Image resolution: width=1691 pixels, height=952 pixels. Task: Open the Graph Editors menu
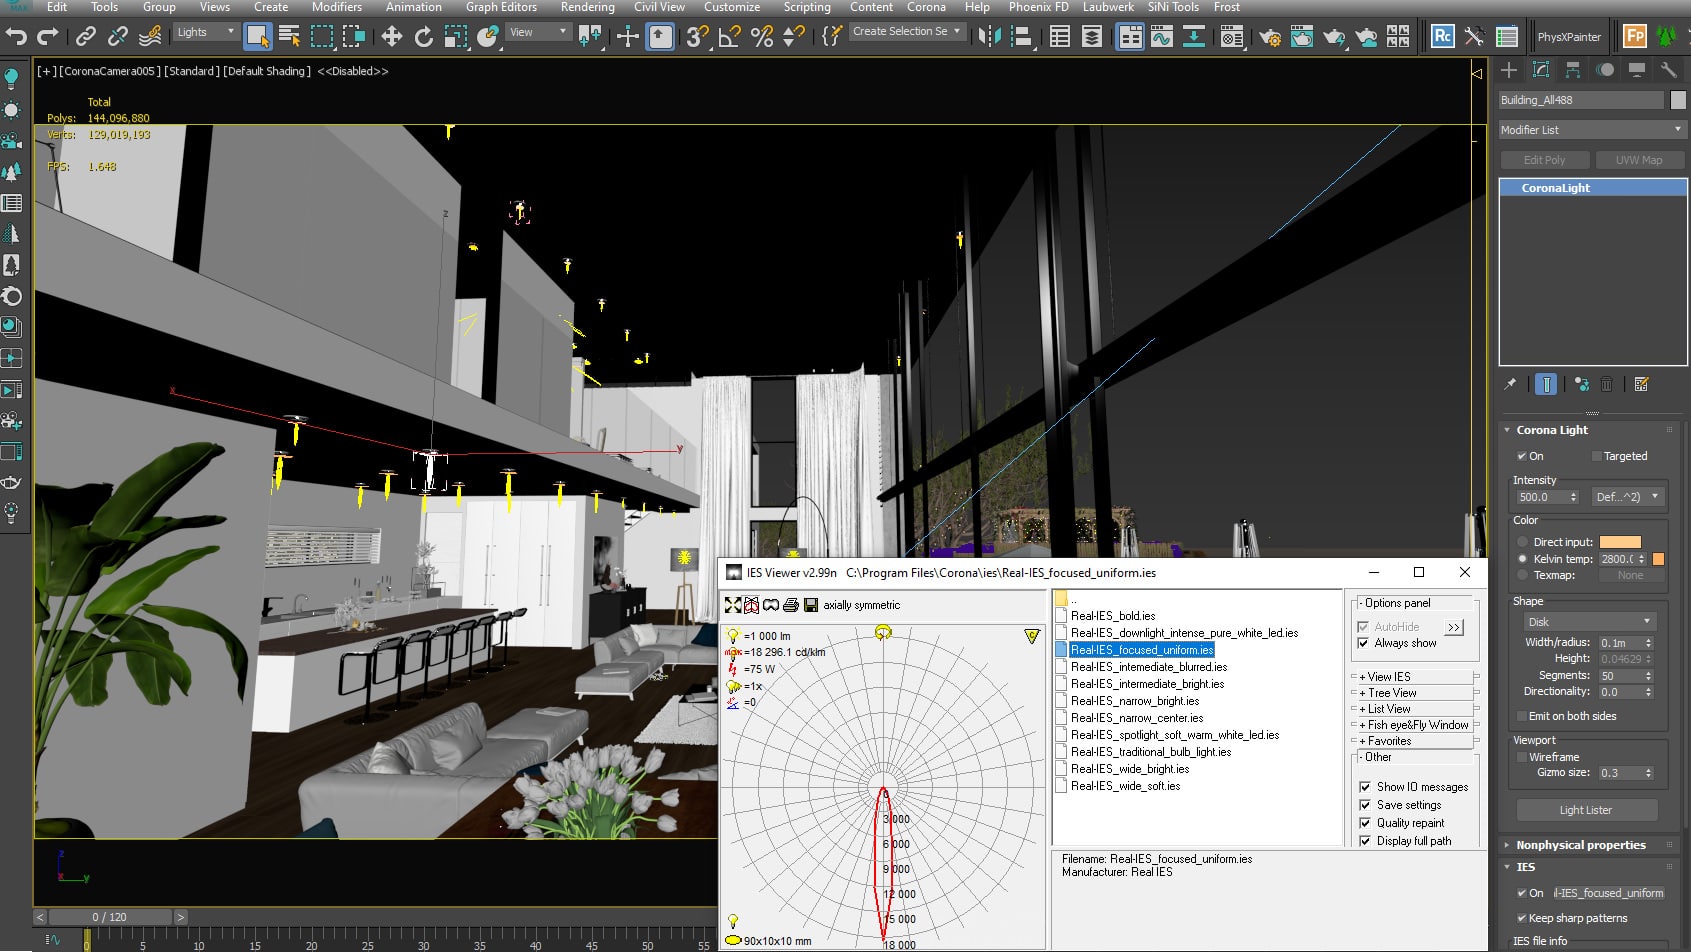click(x=501, y=7)
